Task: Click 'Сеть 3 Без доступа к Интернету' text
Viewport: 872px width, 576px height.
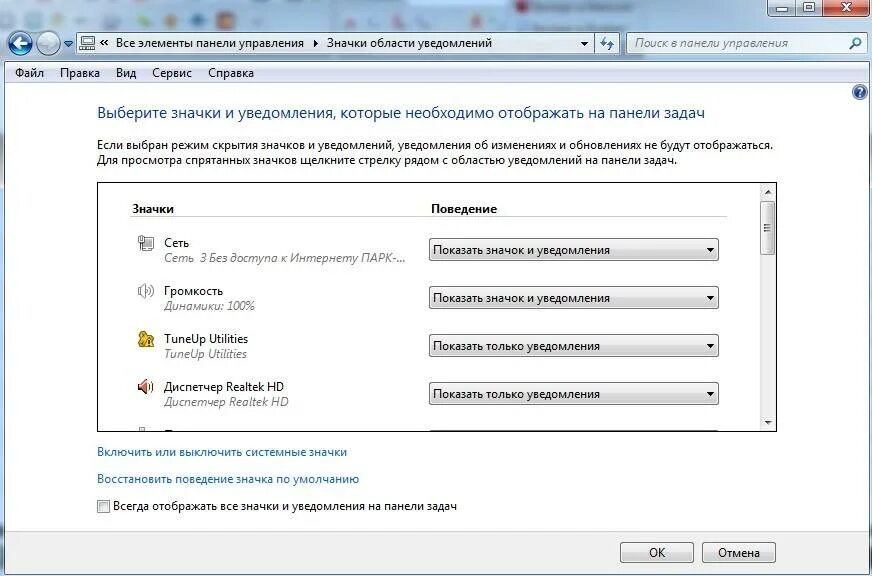Action: [x=285, y=258]
